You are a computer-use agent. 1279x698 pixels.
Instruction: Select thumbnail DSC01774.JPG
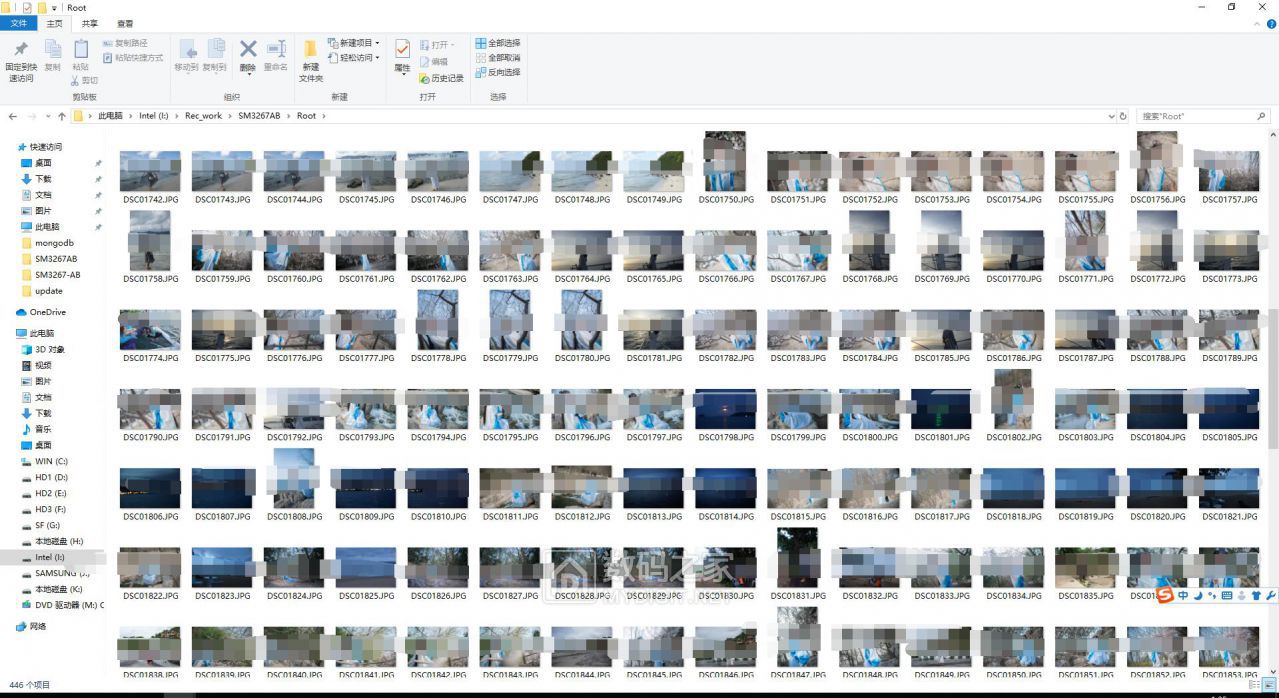pyautogui.click(x=150, y=329)
